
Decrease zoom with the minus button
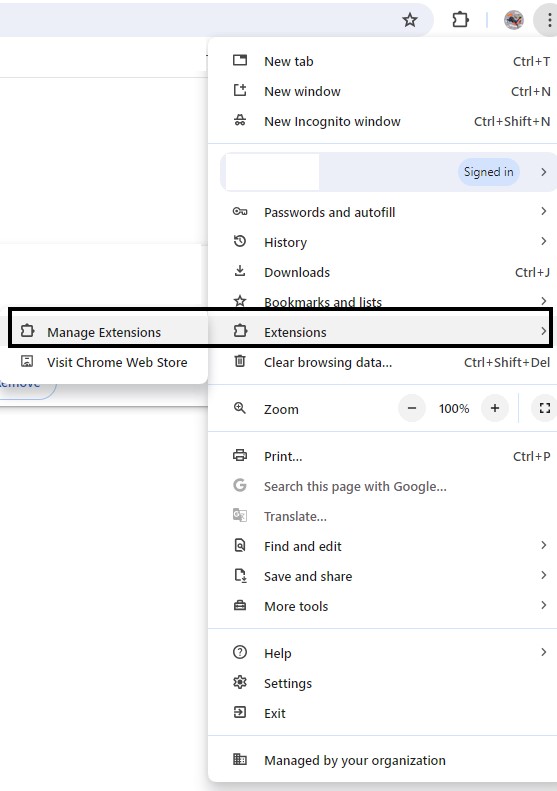(x=412, y=408)
